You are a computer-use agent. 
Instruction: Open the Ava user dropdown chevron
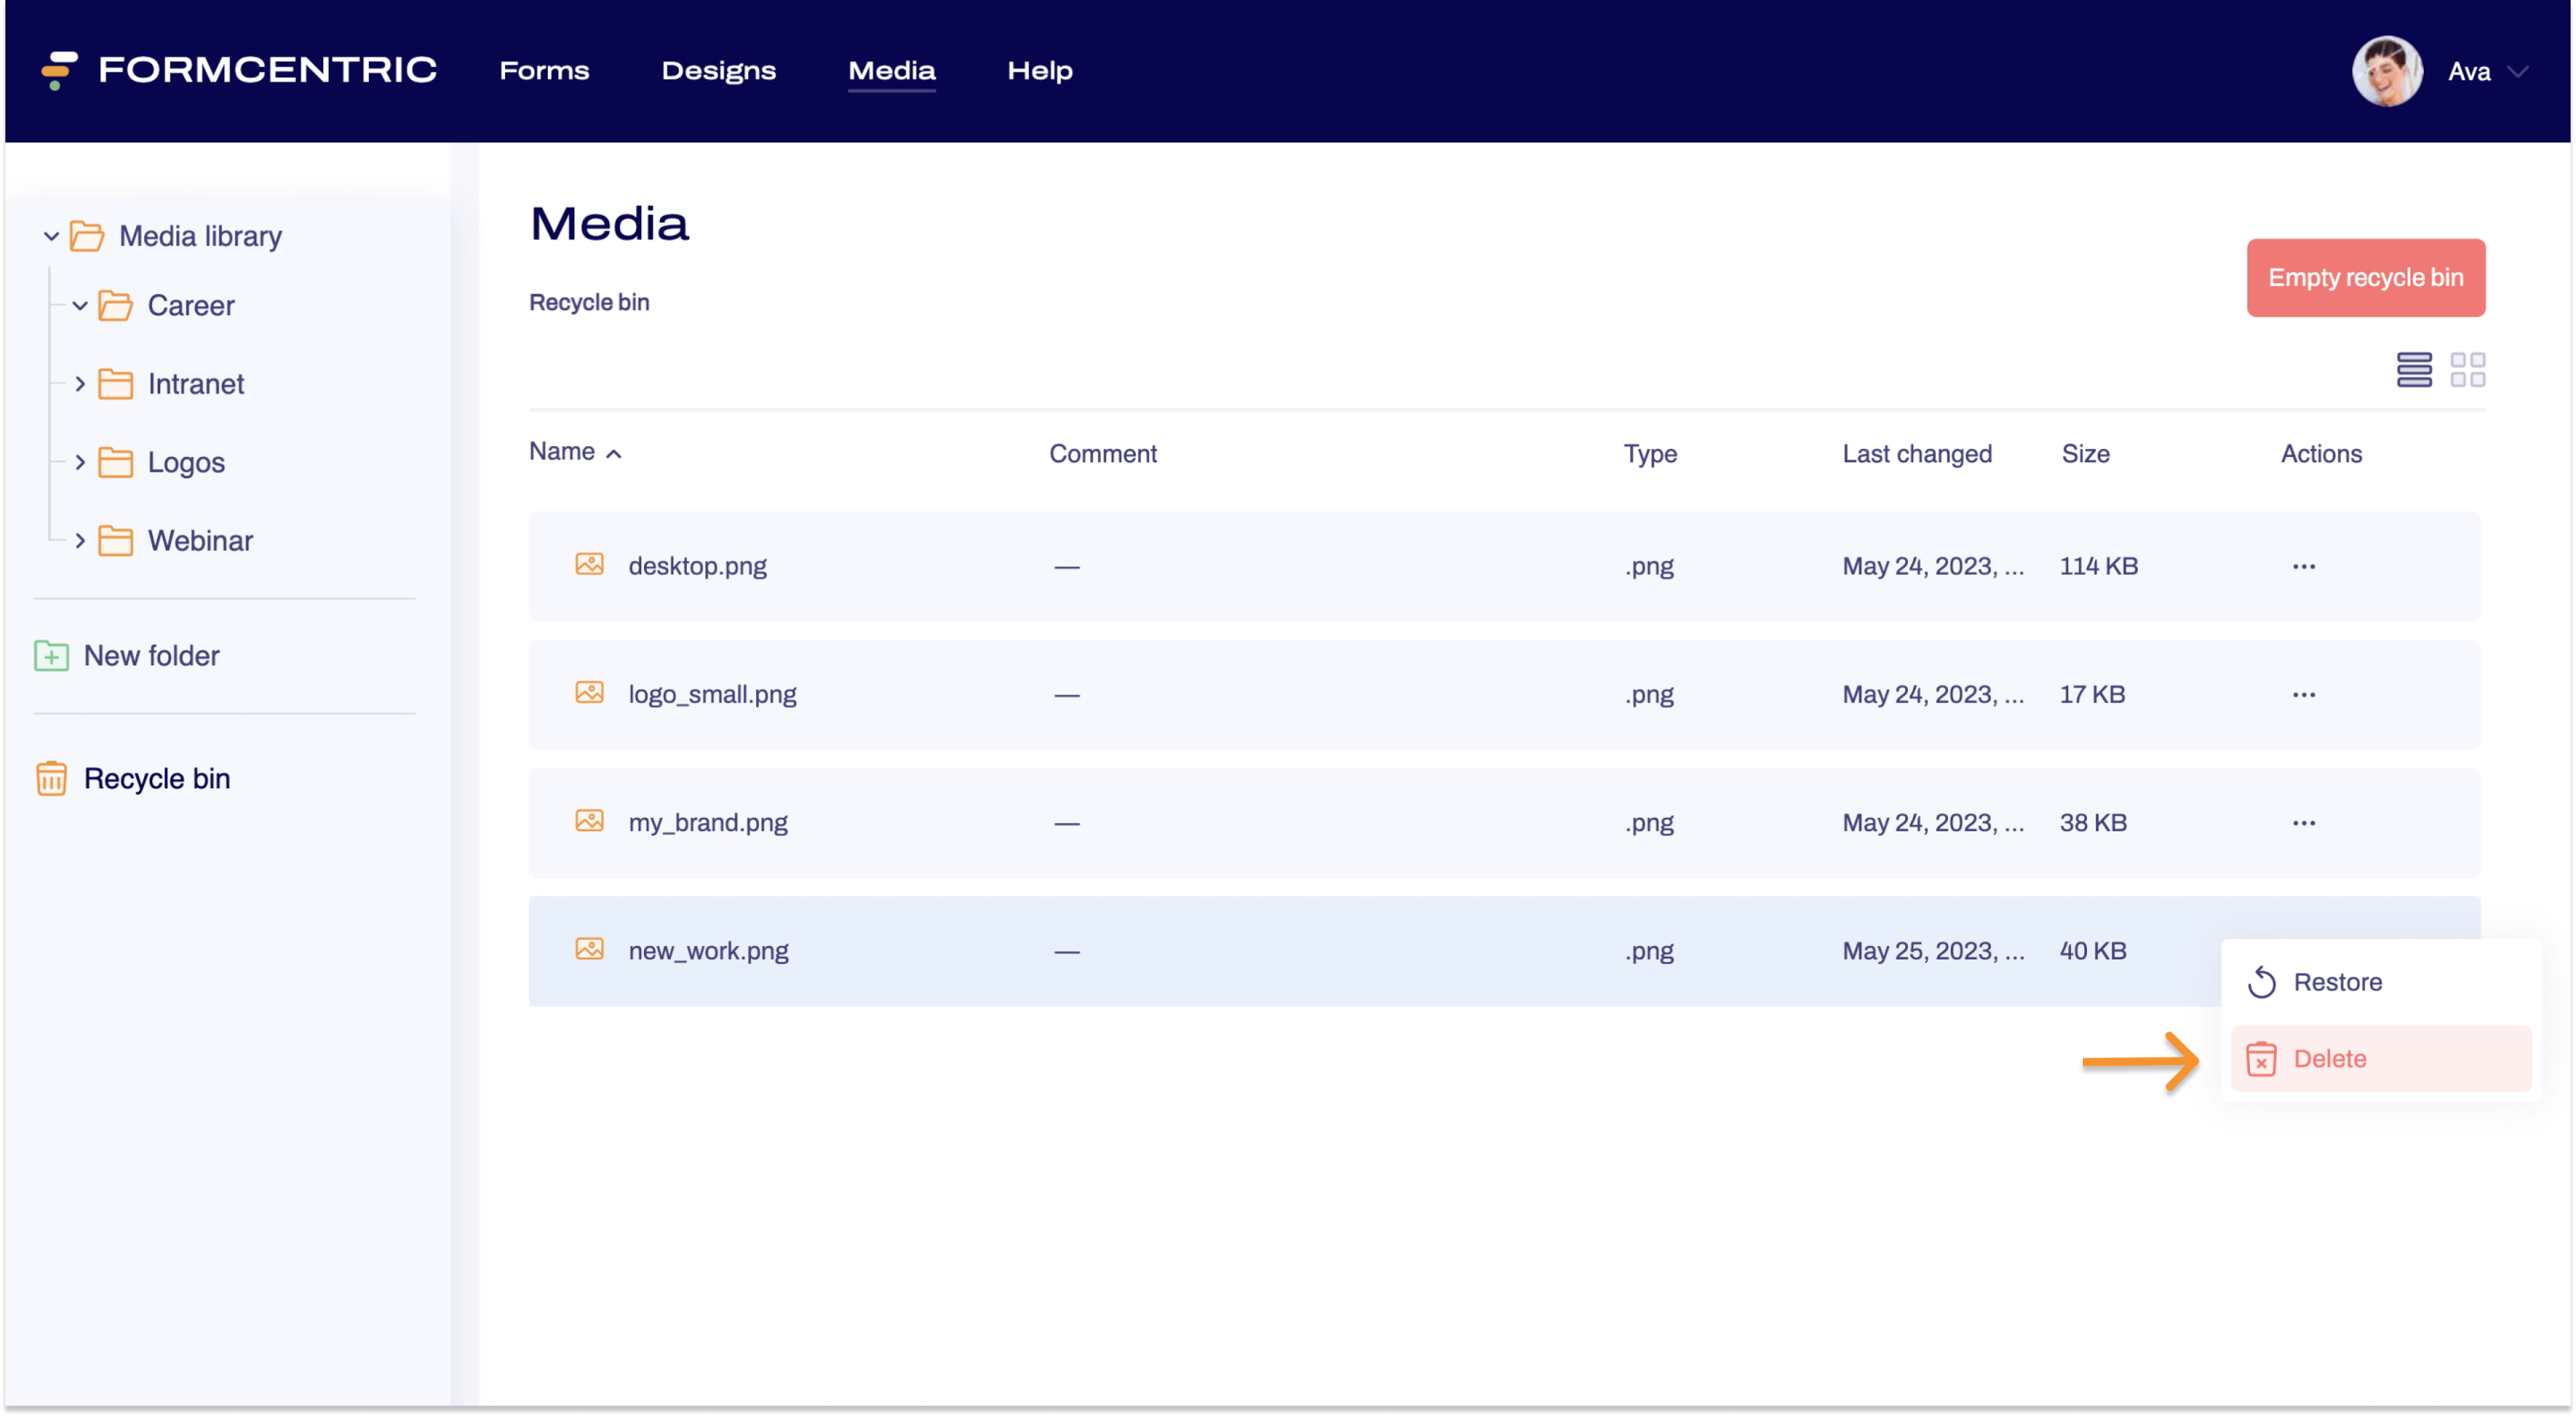[2519, 72]
